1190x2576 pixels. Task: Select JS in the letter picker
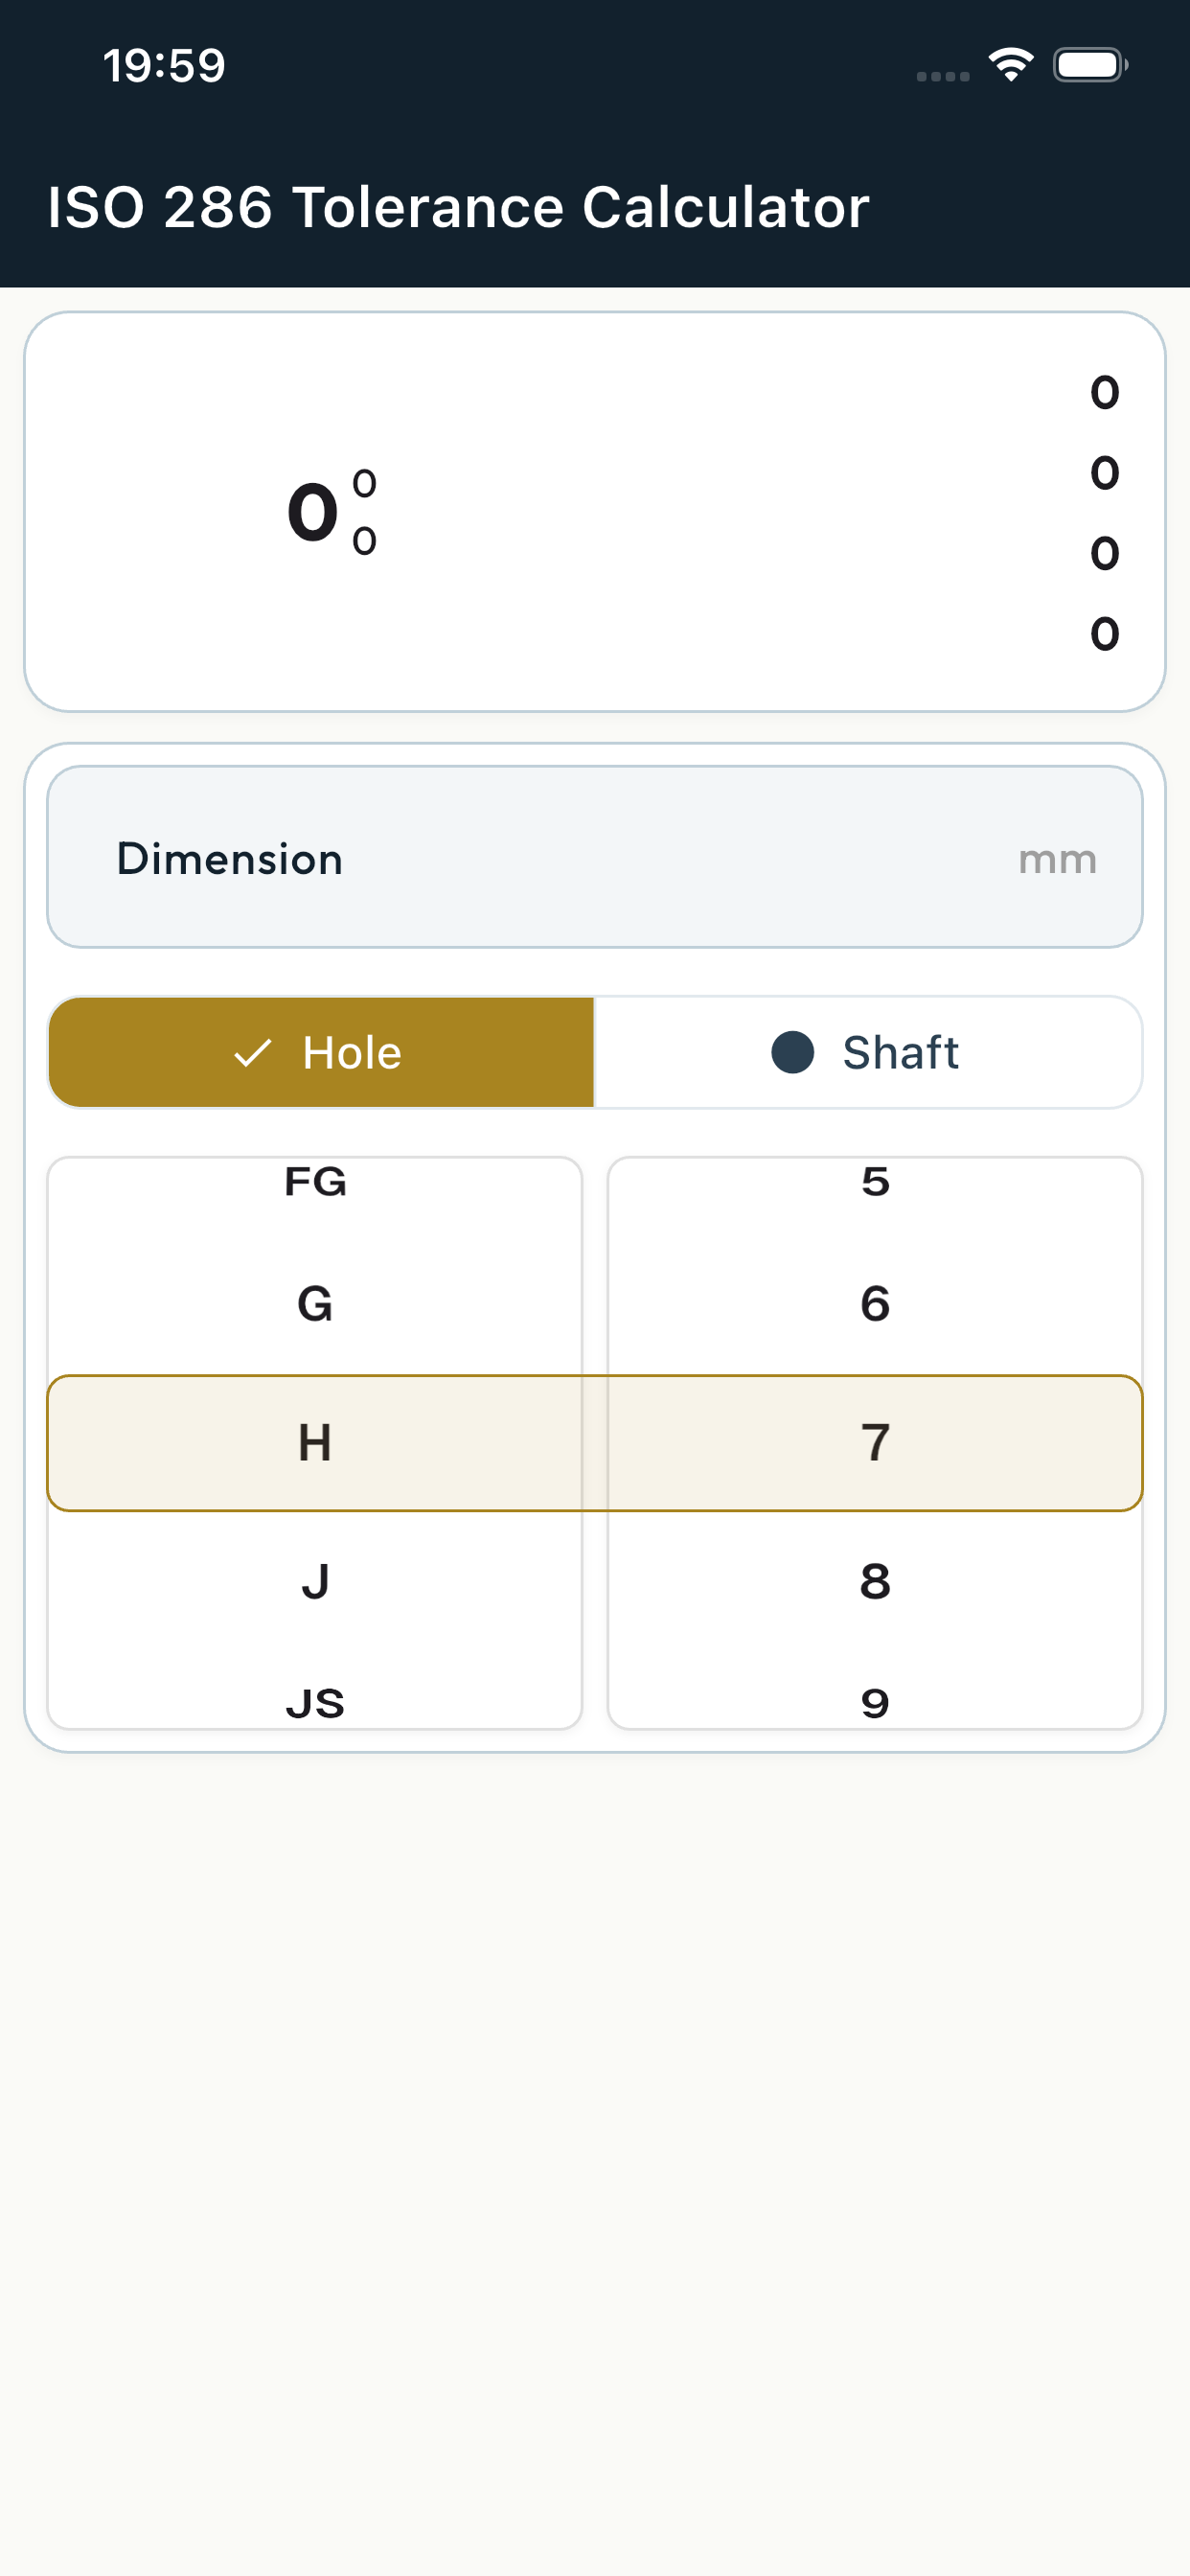tap(315, 1704)
